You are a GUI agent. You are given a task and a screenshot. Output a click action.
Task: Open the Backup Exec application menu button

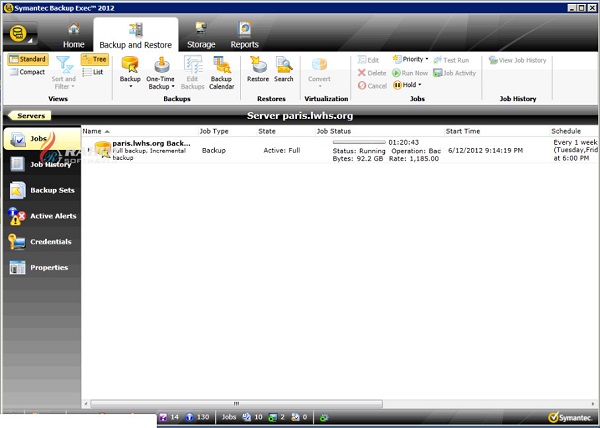19,34
